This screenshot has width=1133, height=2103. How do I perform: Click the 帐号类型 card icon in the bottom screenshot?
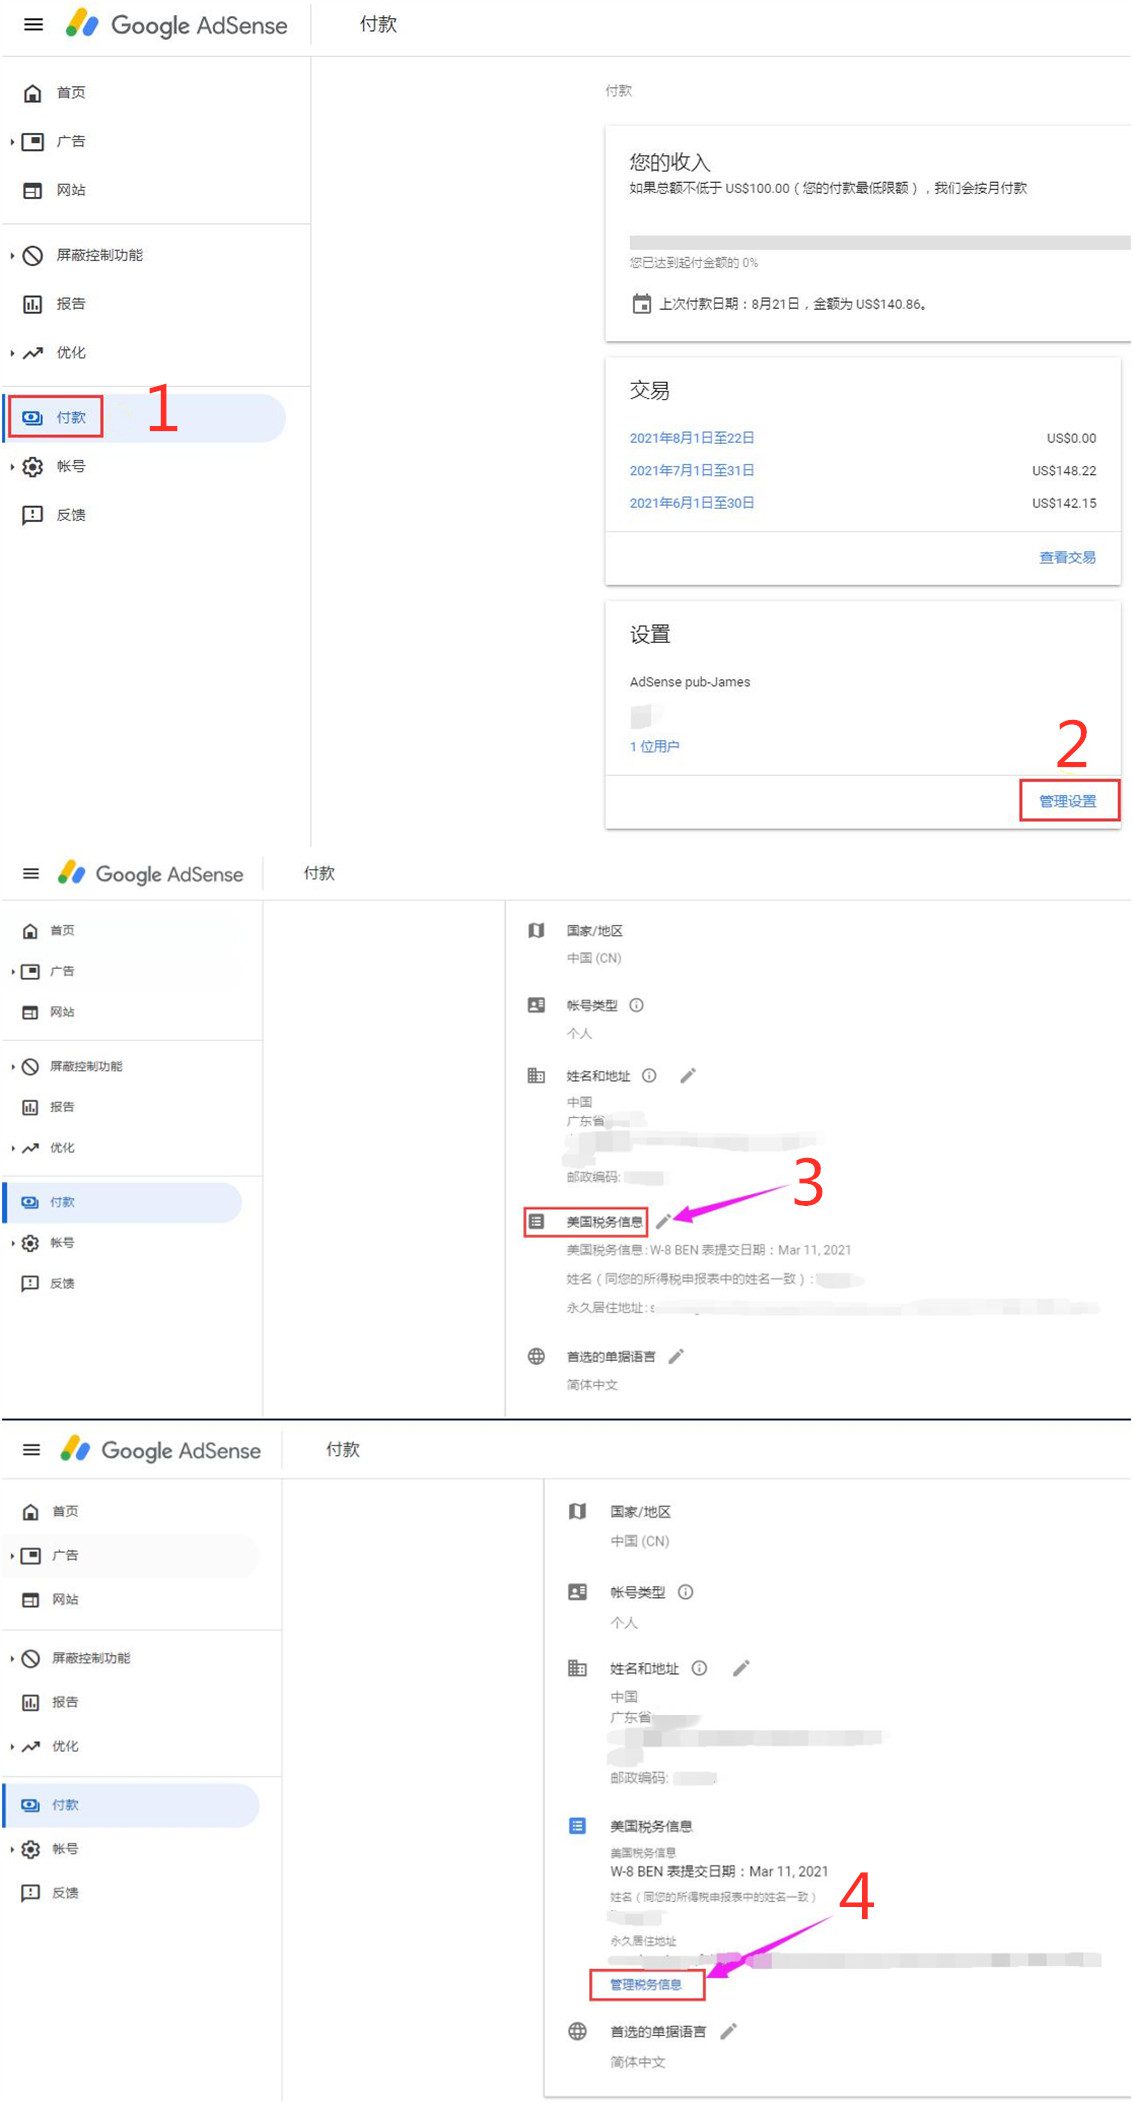(577, 1593)
